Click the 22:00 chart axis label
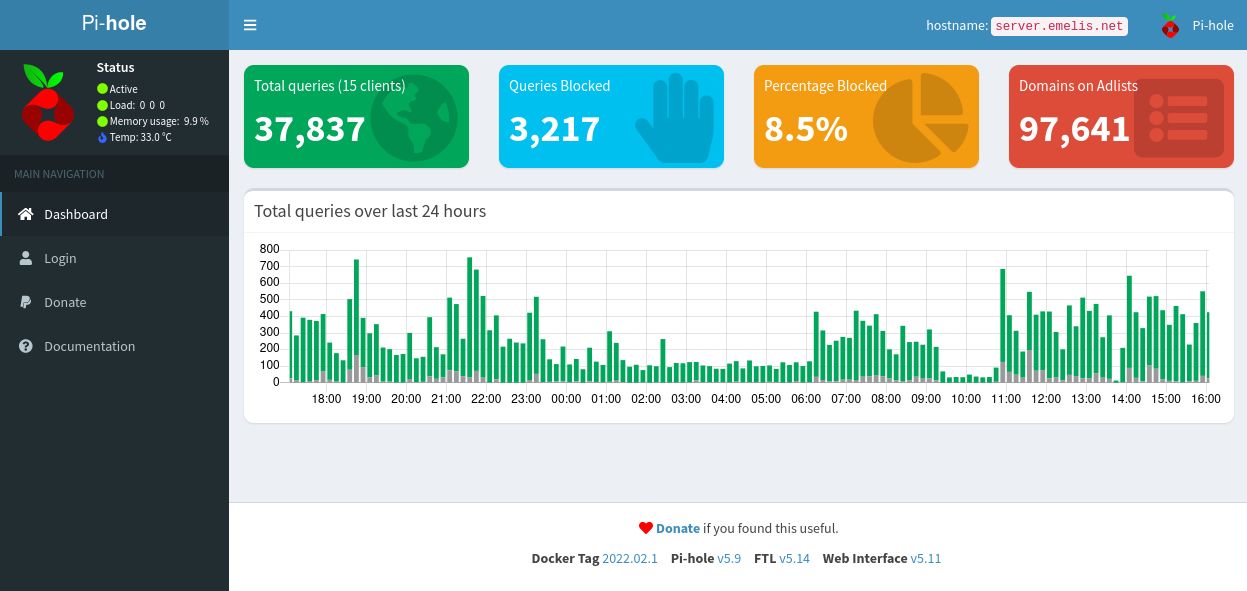 pos(486,398)
